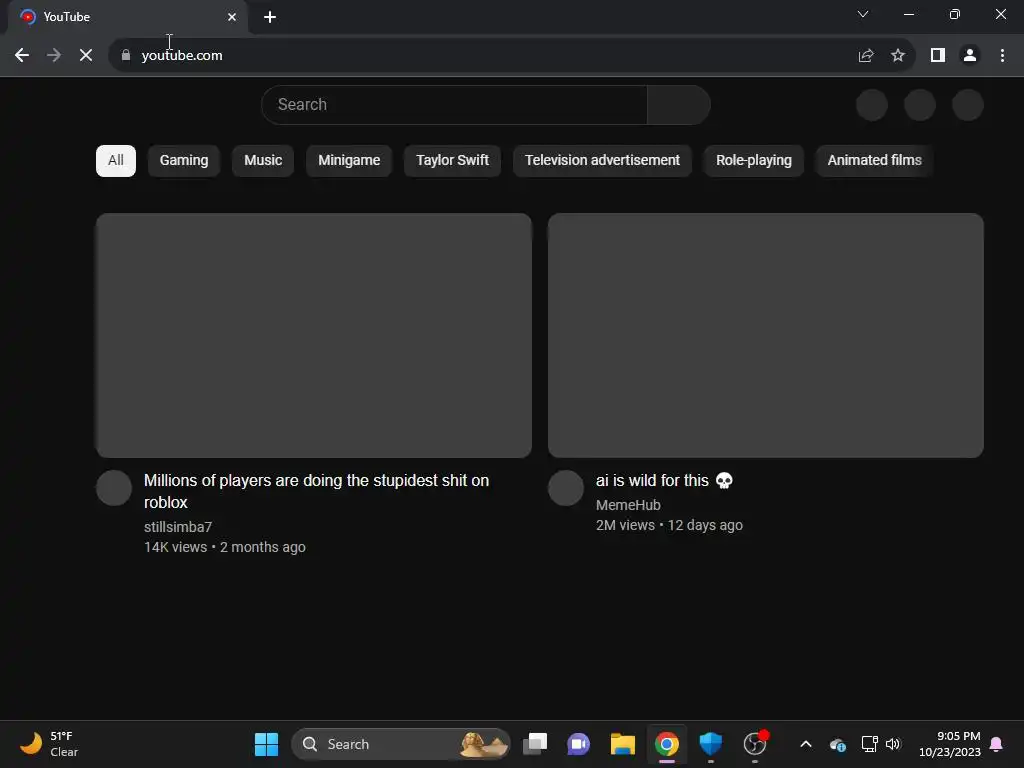Image resolution: width=1024 pixels, height=768 pixels.
Task: Select the Minigame filter chip
Action: [x=349, y=161]
